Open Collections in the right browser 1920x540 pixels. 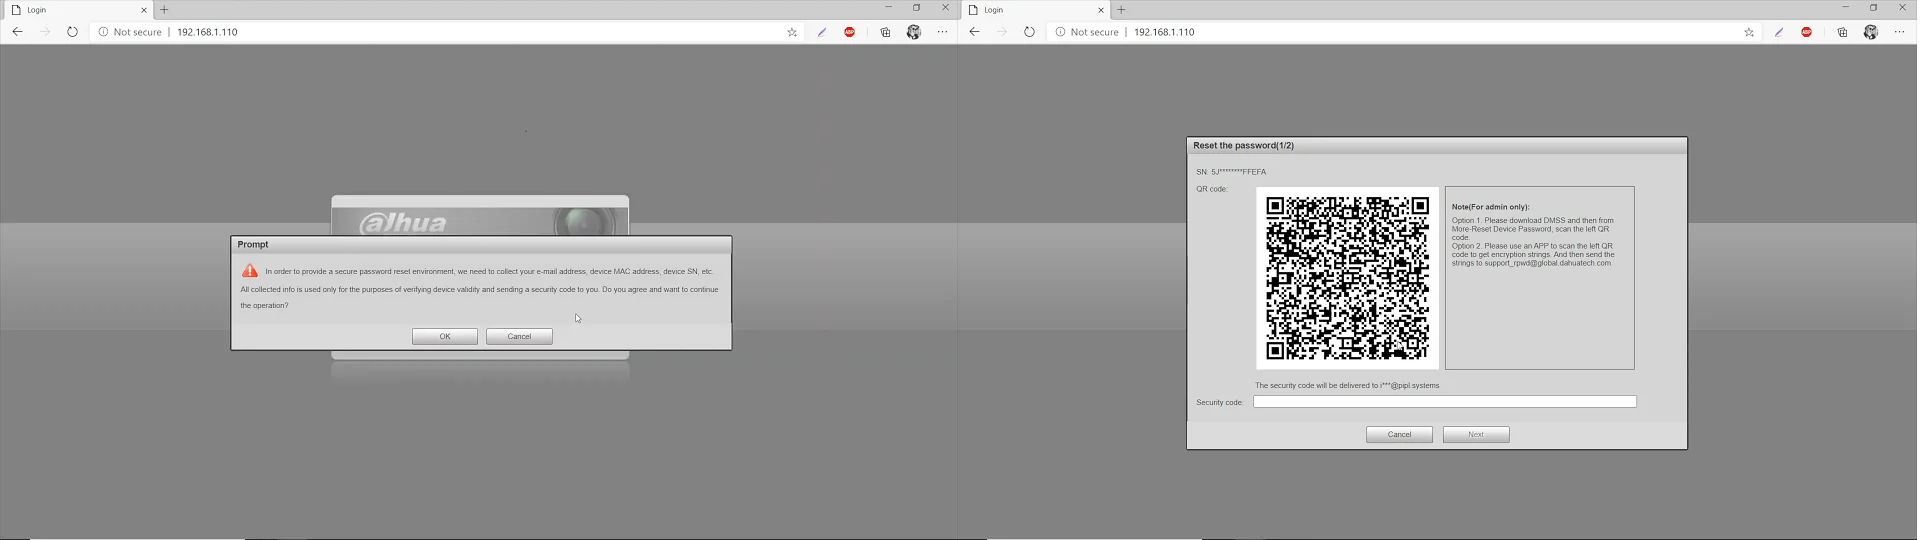pos(1842,32)
